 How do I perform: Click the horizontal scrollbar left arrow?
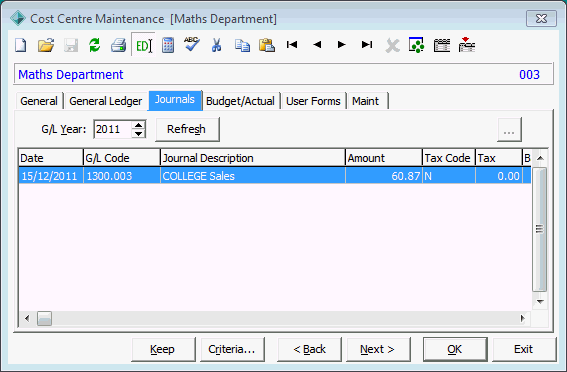tap(27, 318)
